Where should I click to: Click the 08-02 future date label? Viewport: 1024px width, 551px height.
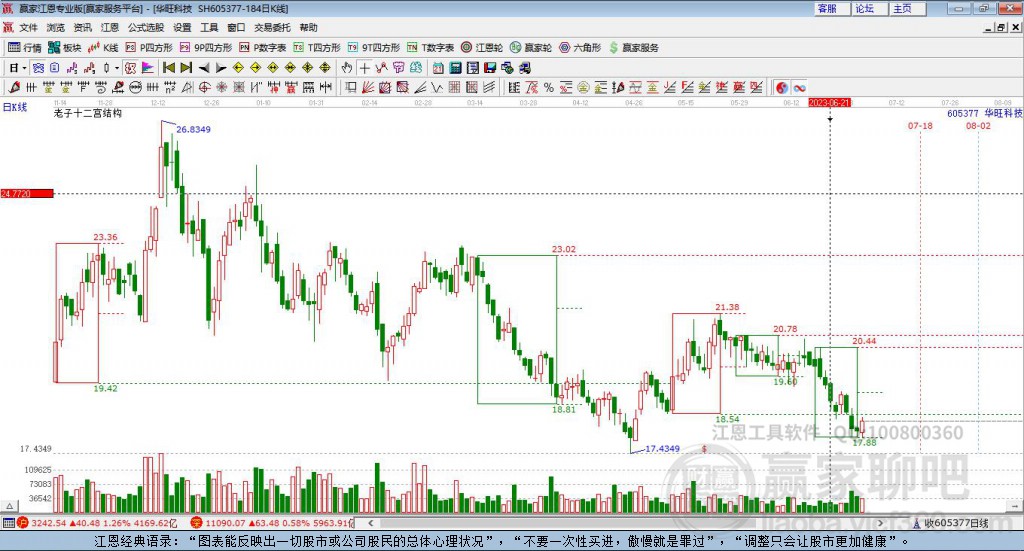pos(978,126)
